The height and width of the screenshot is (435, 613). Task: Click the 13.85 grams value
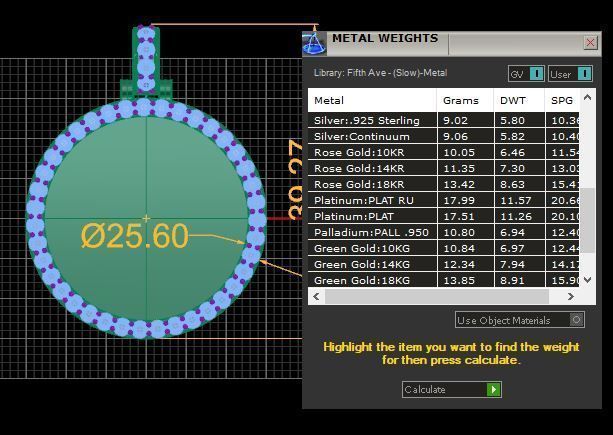[x=459, y=281]
